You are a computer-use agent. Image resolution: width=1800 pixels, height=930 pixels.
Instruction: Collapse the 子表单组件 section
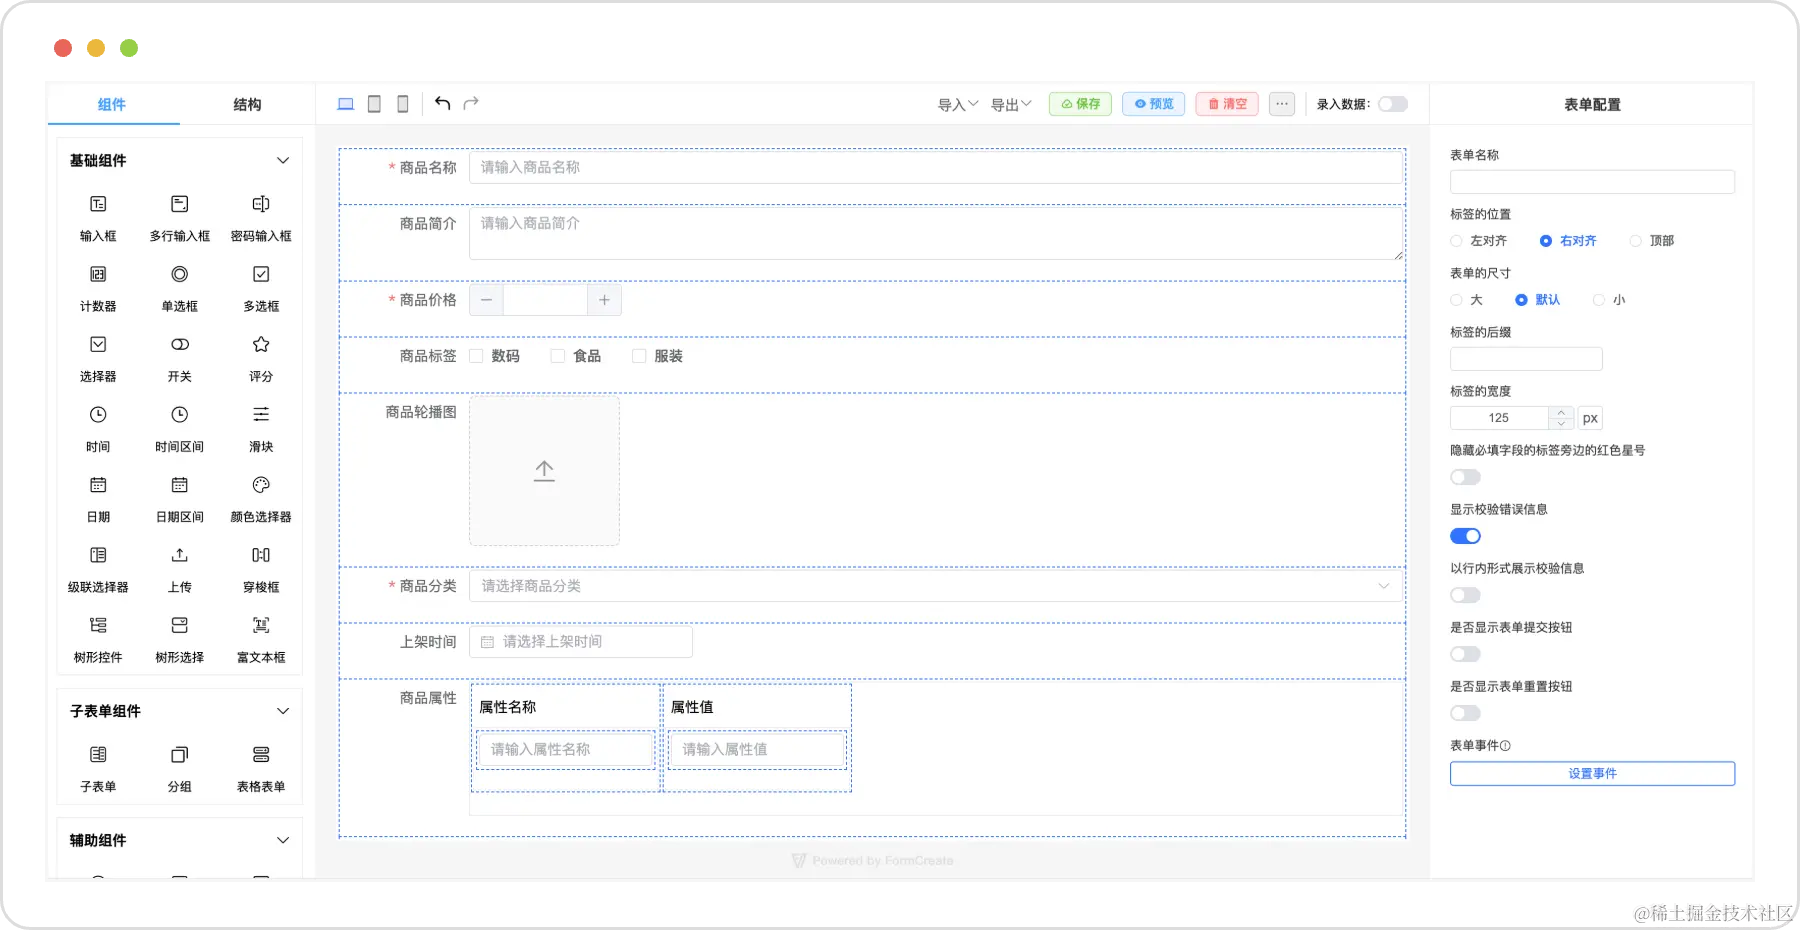tap(283, 711)
